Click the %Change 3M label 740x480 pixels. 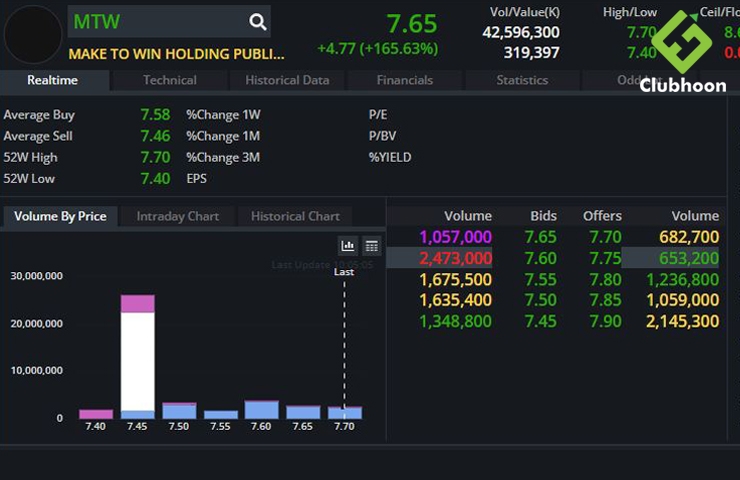[223, 157]
